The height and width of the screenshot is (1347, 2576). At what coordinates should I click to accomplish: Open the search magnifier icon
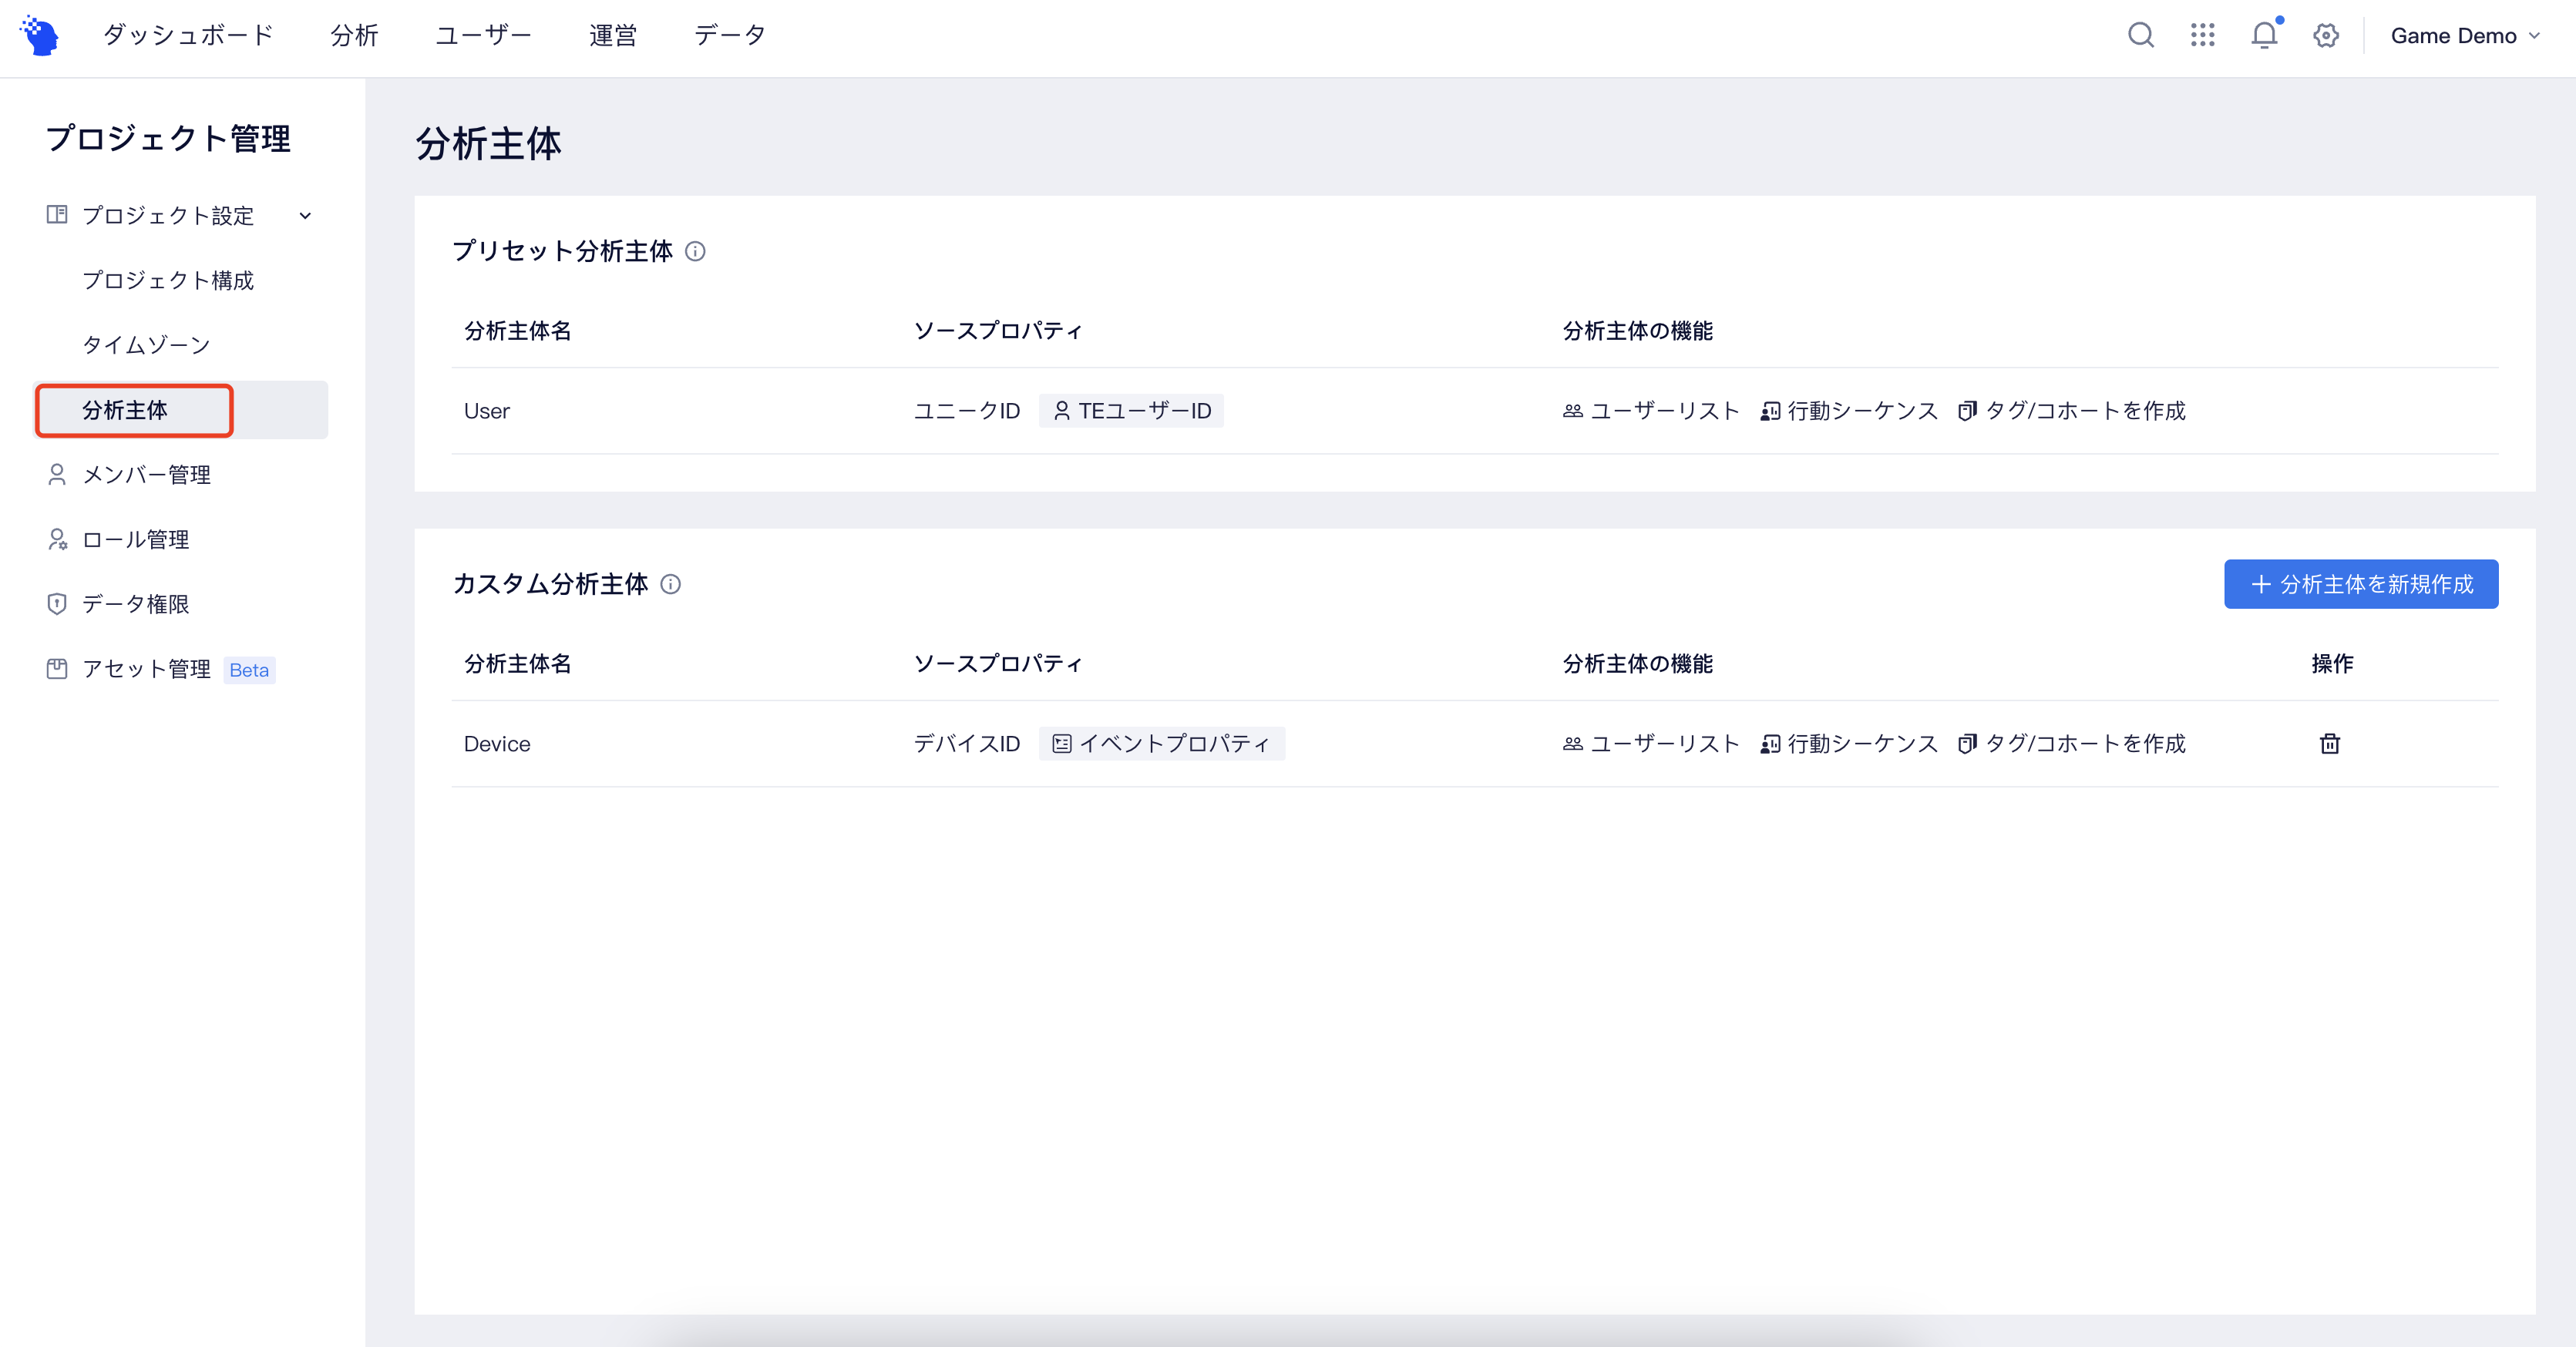2140,36
